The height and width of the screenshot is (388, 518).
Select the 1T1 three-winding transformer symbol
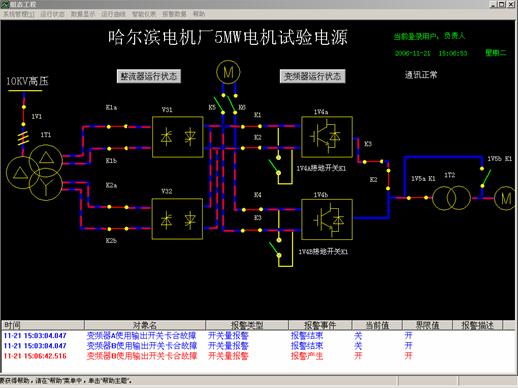(x=34, y=172)
